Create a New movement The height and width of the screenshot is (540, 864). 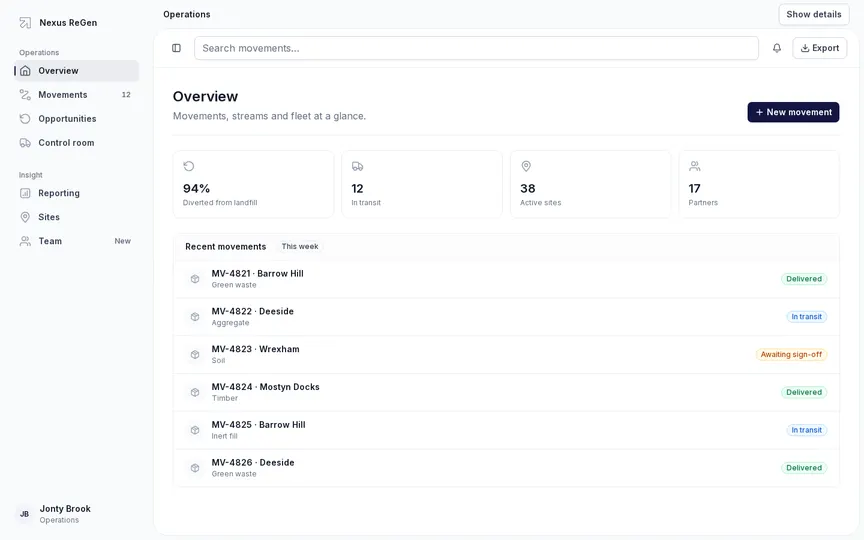[x=793, y=112]
